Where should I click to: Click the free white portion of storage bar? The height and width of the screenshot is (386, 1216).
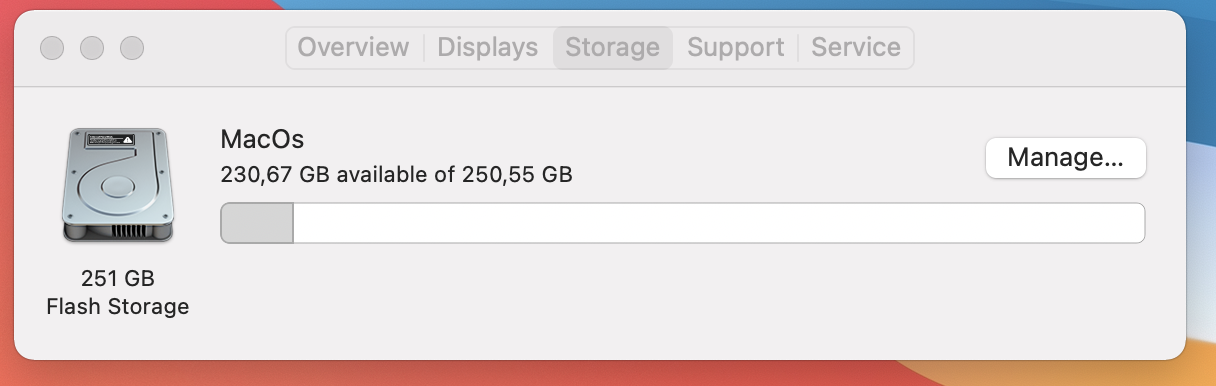coord(719,223)
